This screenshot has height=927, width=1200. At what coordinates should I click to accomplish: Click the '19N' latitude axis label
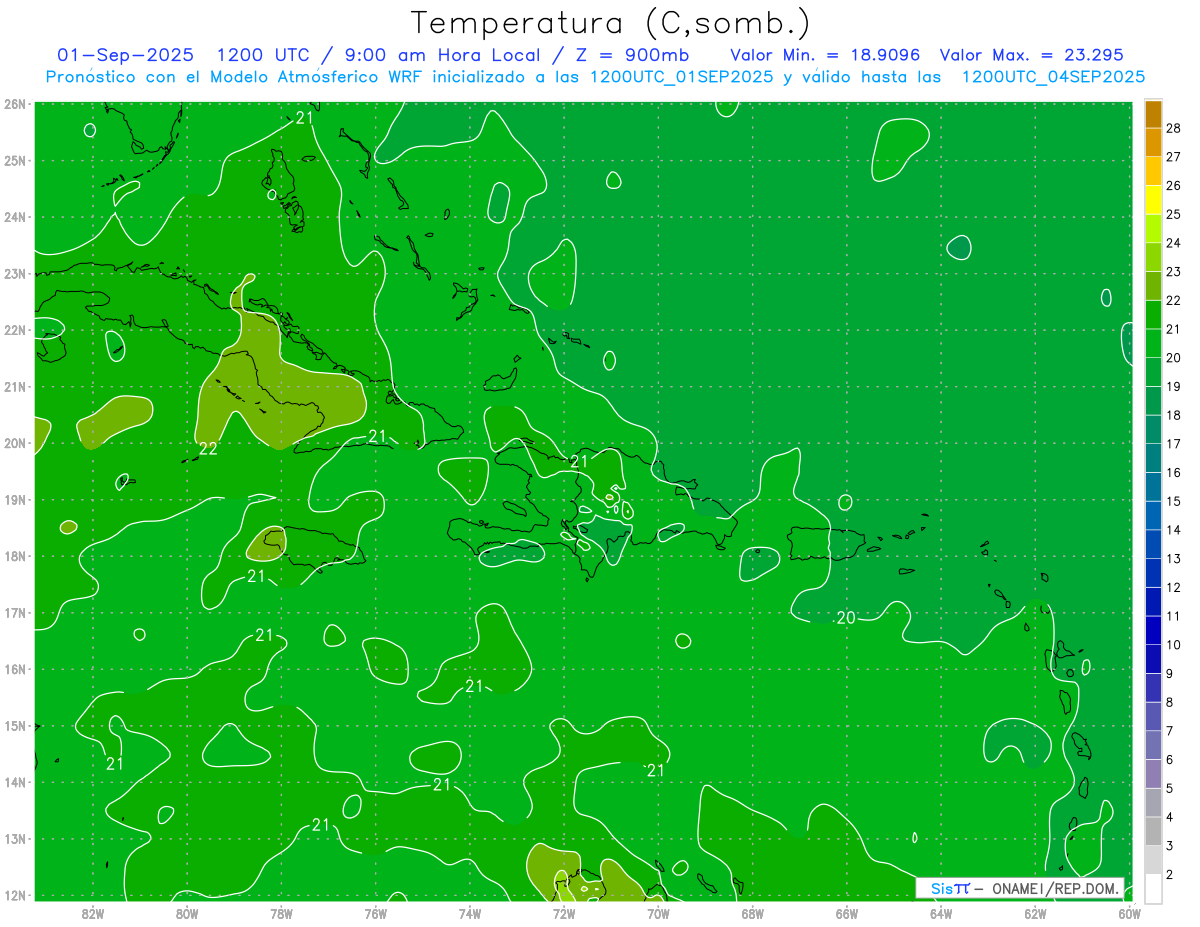pos(15,500)
